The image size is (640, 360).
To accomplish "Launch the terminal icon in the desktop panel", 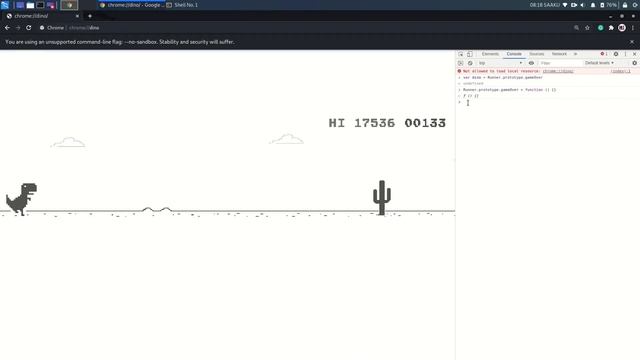I will pos(40,5).
